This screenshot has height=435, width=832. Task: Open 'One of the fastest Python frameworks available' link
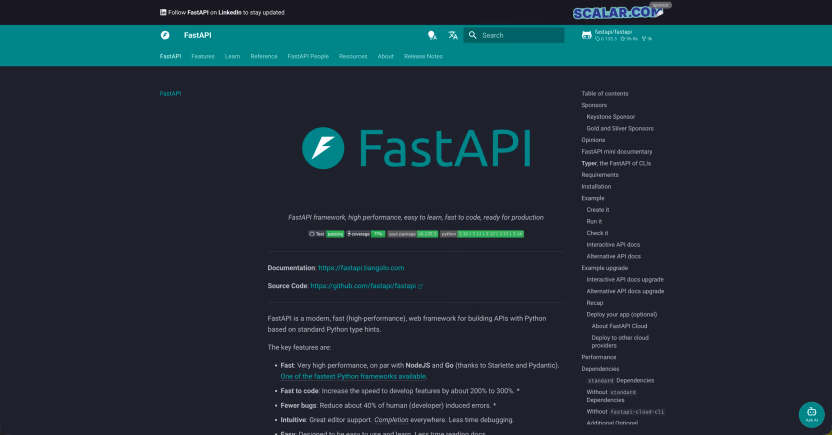pyautogui.click(x=353, y=377)
